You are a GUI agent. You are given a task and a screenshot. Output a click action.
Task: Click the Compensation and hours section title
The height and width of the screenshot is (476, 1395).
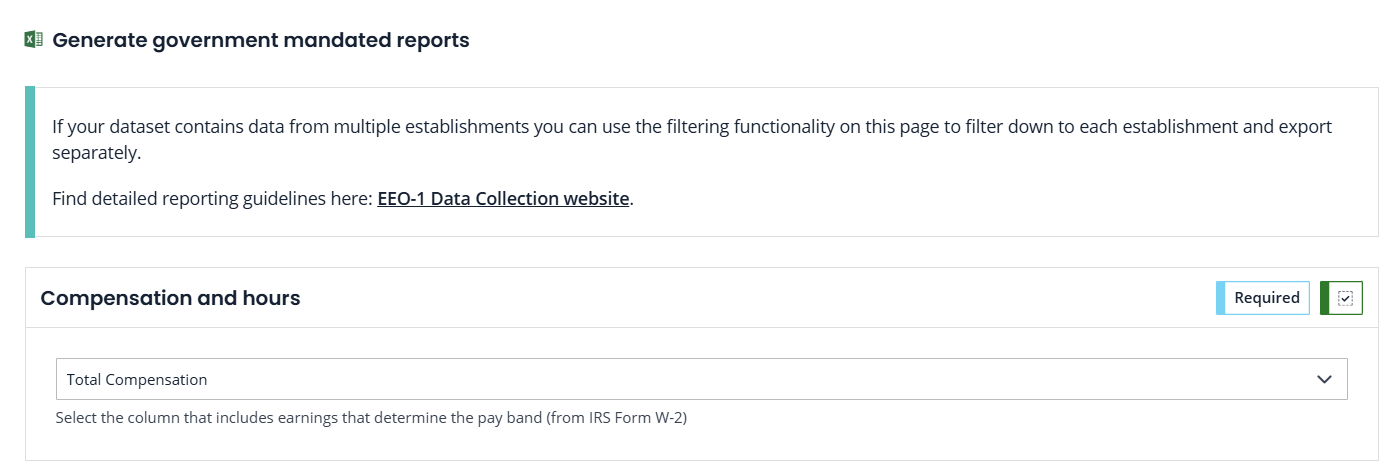(x=170, y=298)
